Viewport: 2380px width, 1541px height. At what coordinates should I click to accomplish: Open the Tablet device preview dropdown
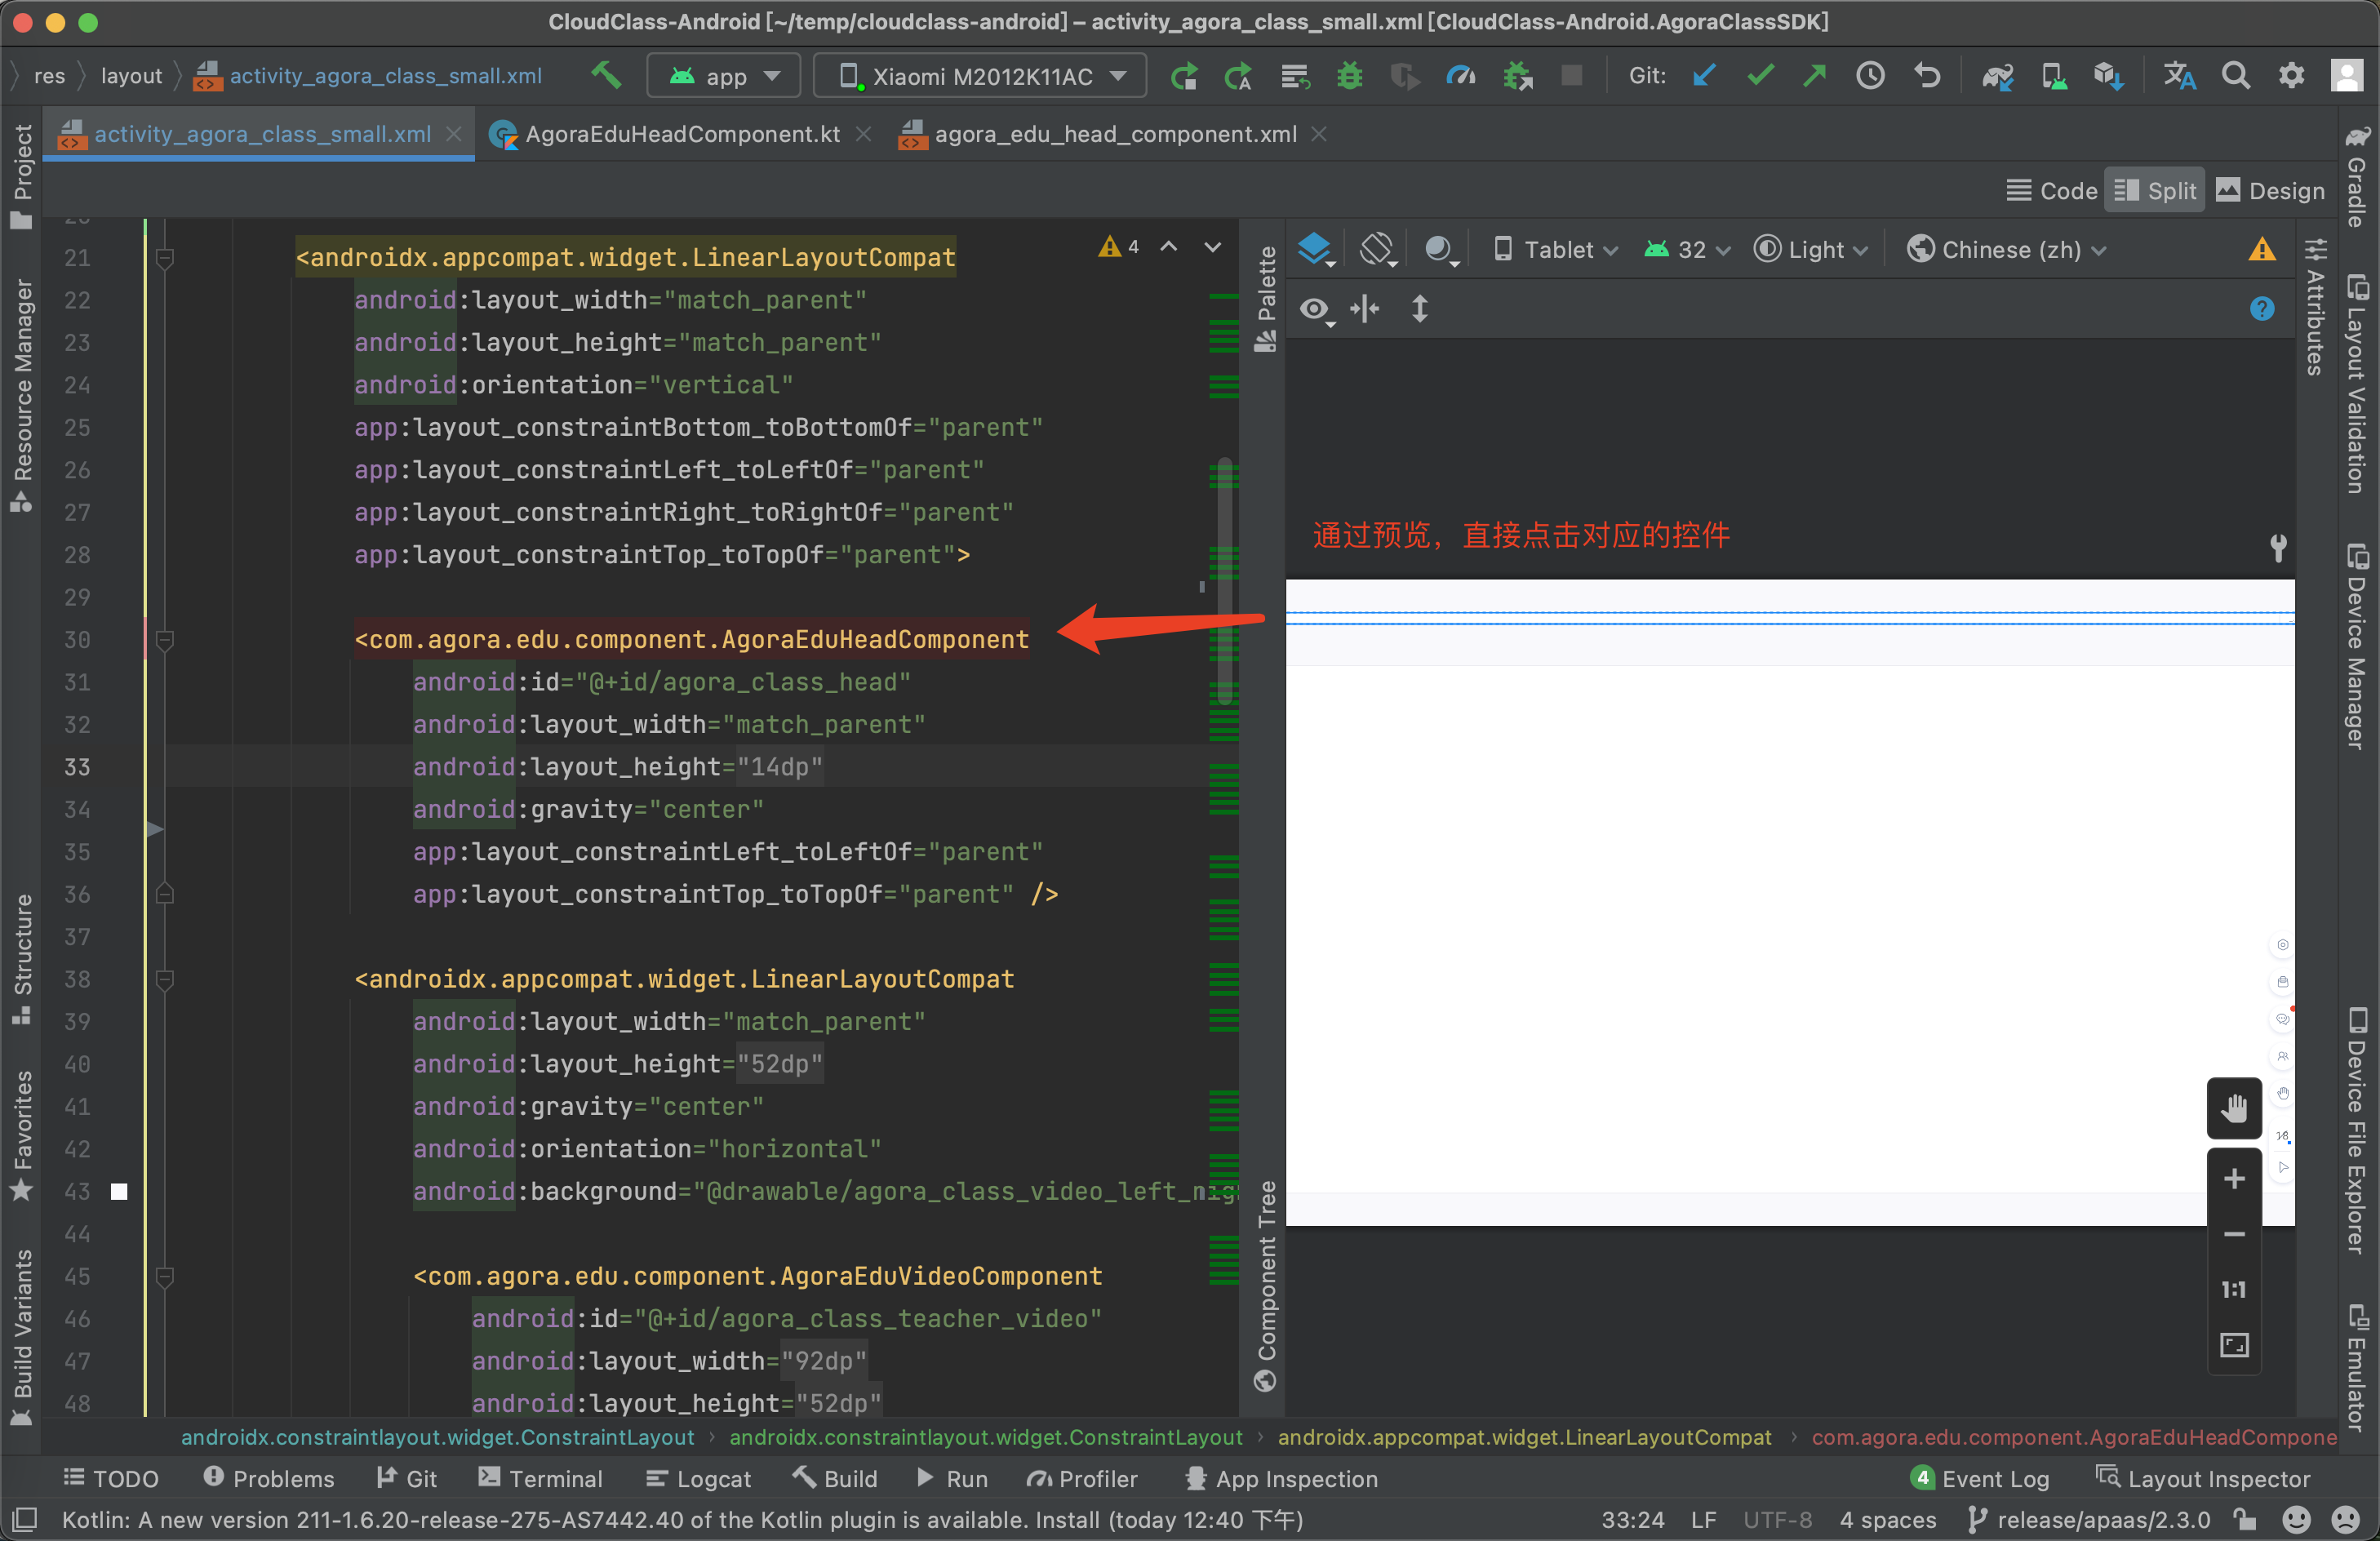(1555, 249)
